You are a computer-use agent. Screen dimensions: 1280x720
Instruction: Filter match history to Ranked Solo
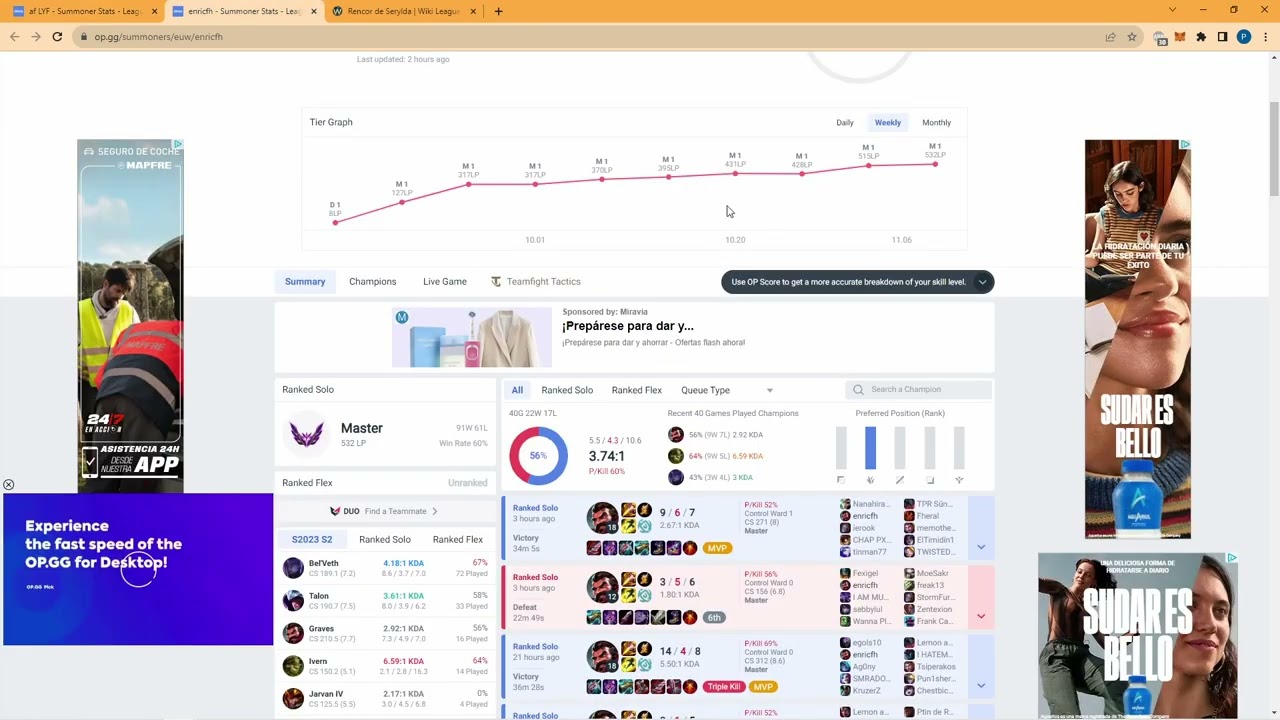[x=567, y=390]
